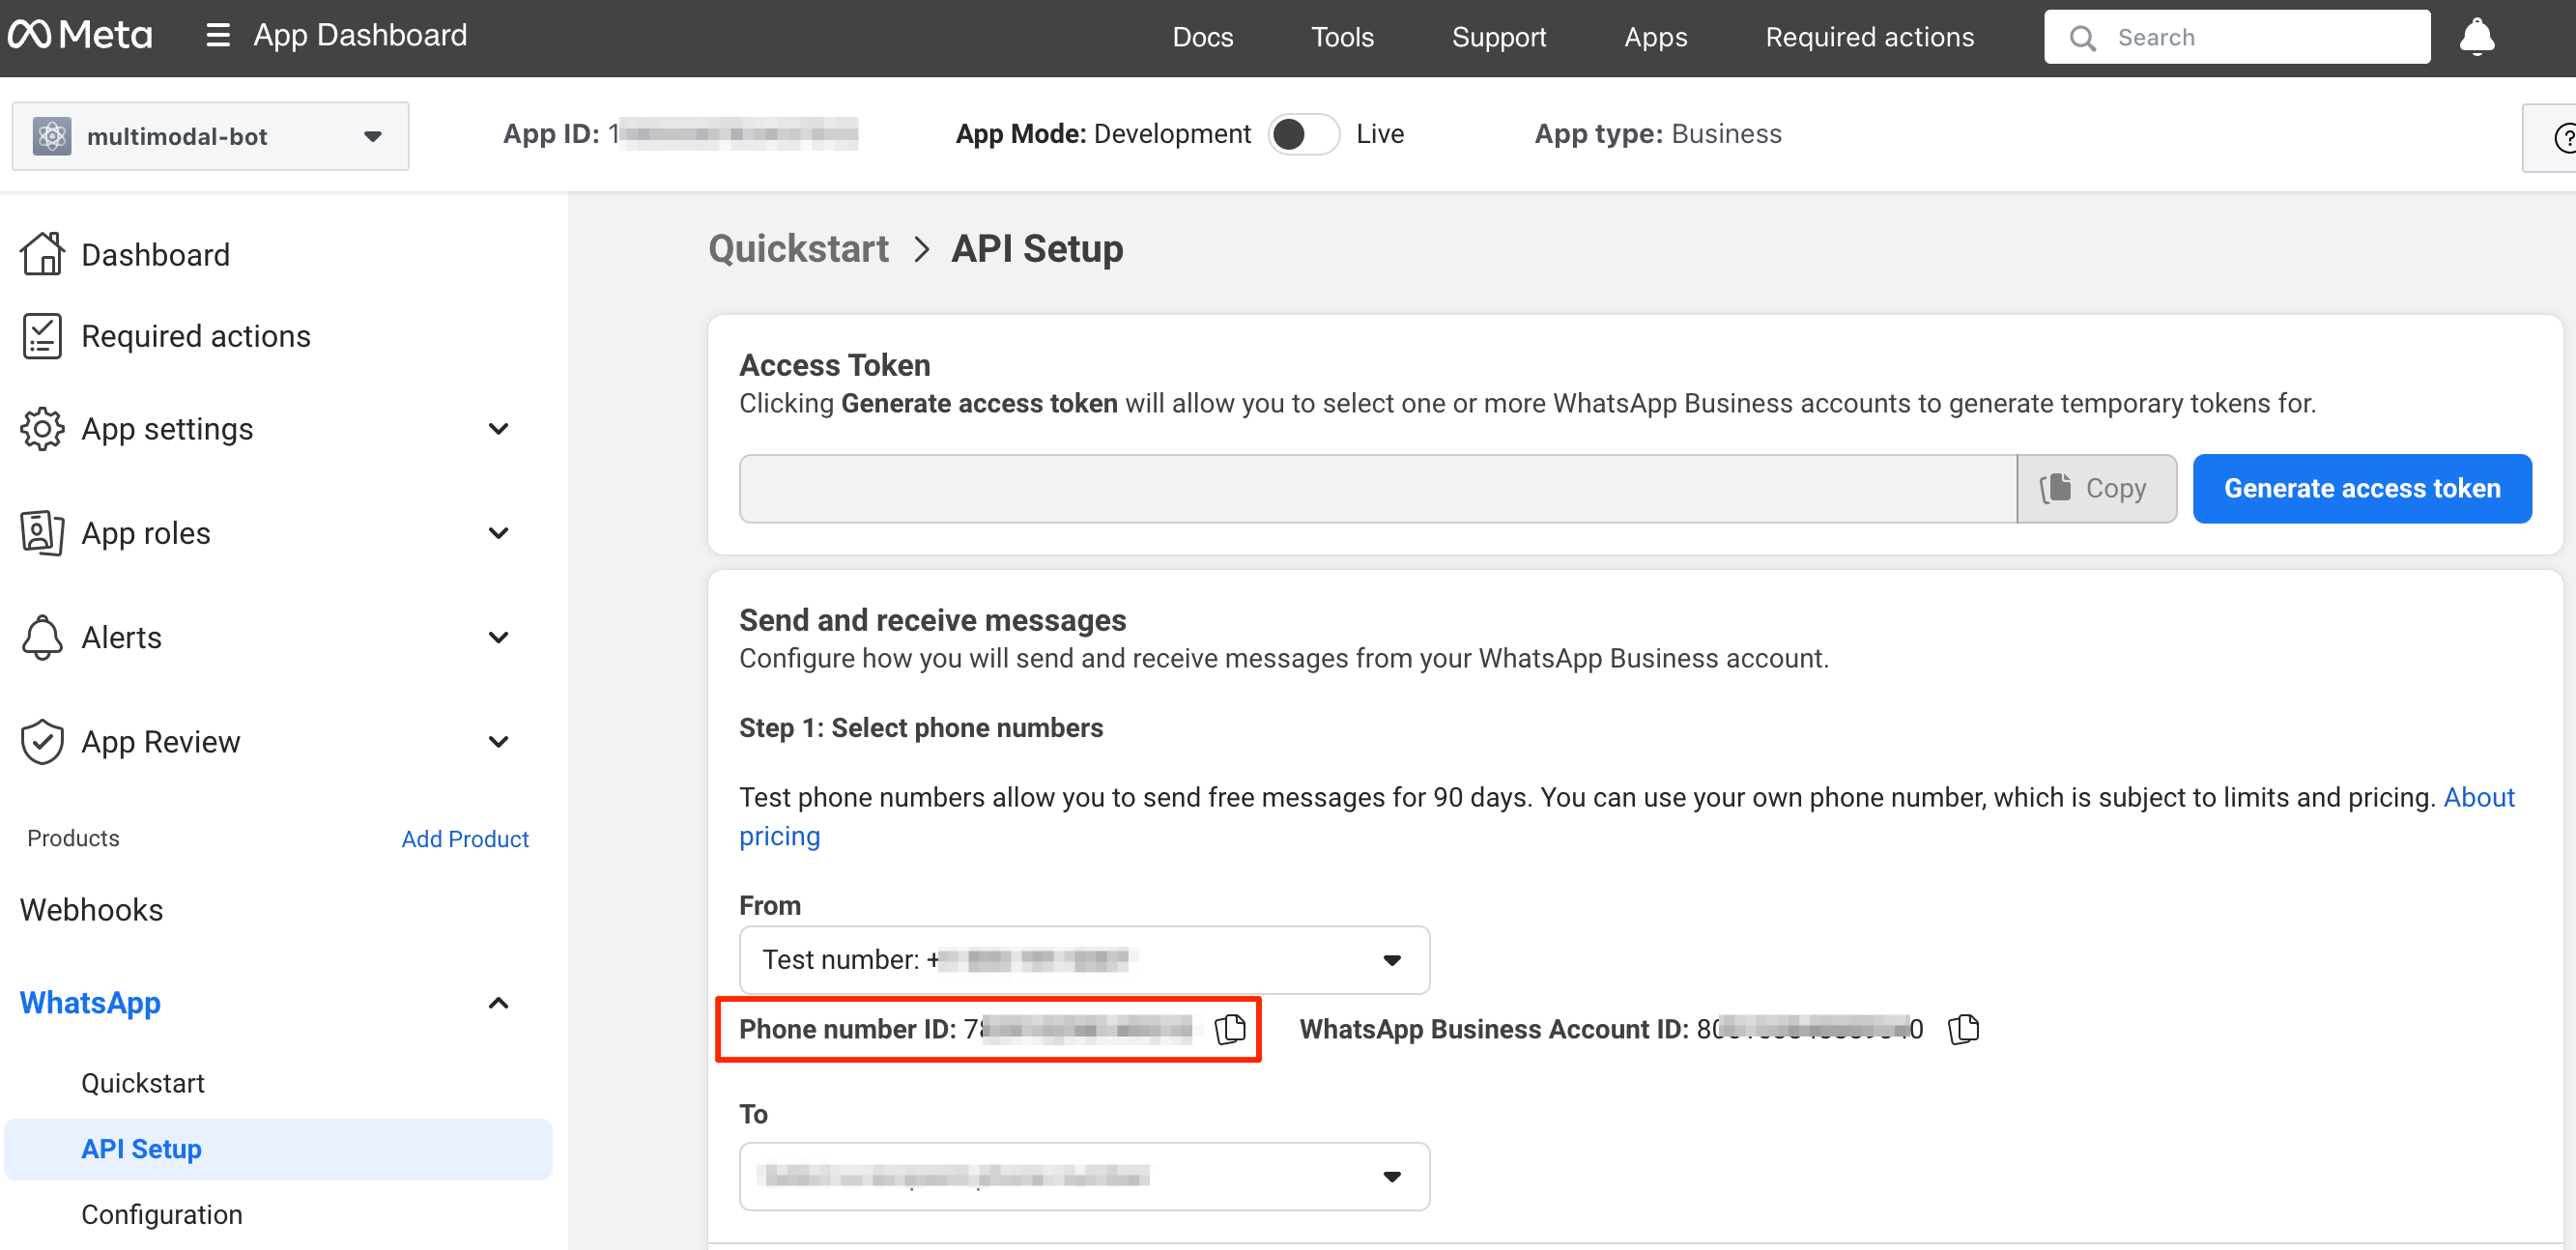This screenshot has height=1250, width=2576.
Task: Click the hamburger menu icon
Action: (217, 36)
